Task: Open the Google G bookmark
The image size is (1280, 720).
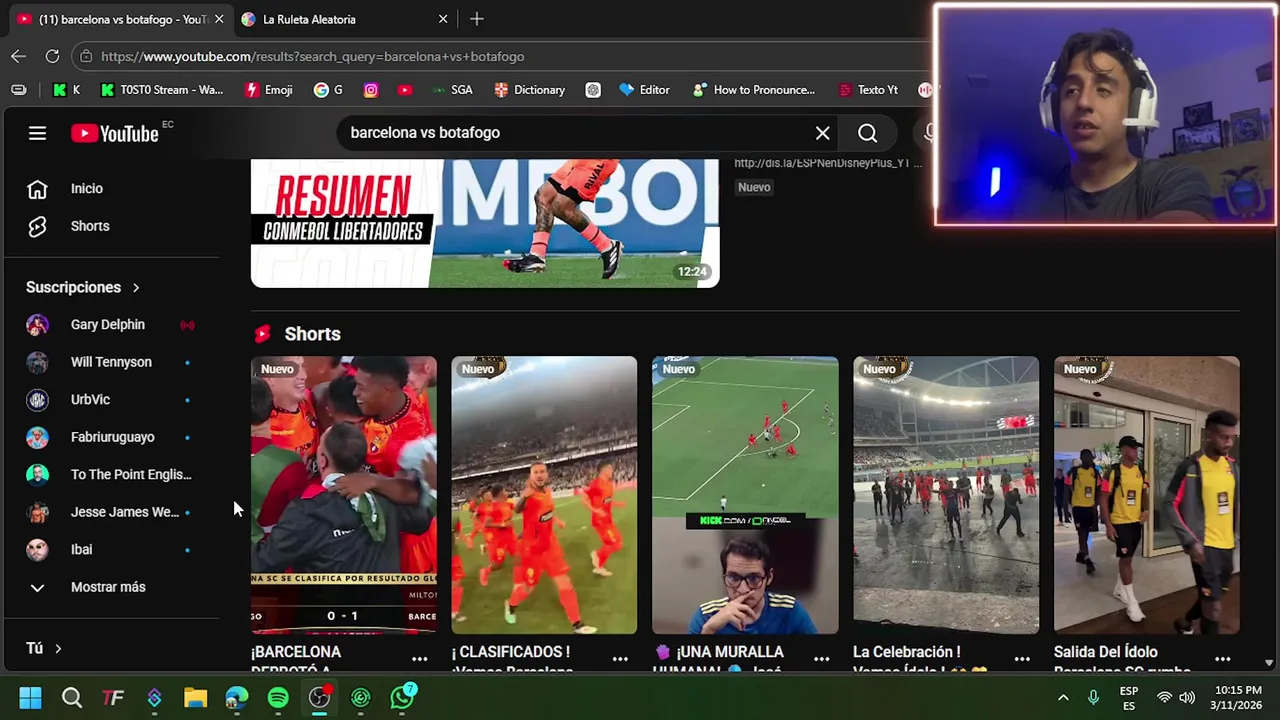Action: coord(328,90)
